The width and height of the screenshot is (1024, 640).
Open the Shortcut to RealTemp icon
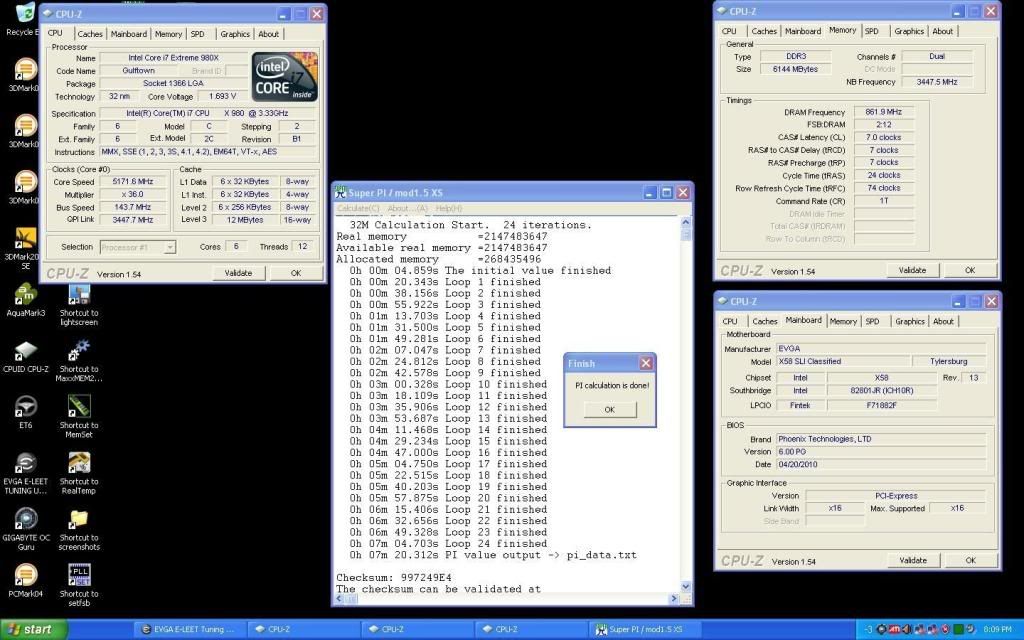tap(79, 465)
